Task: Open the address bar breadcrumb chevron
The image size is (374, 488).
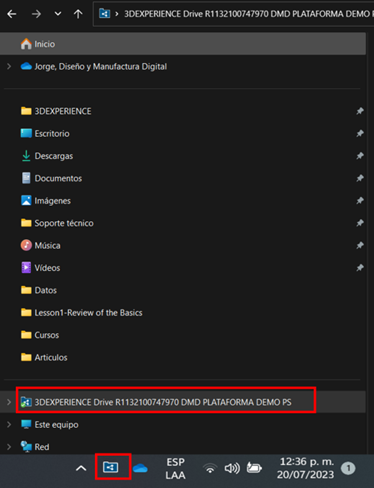Action: point(117,14)
